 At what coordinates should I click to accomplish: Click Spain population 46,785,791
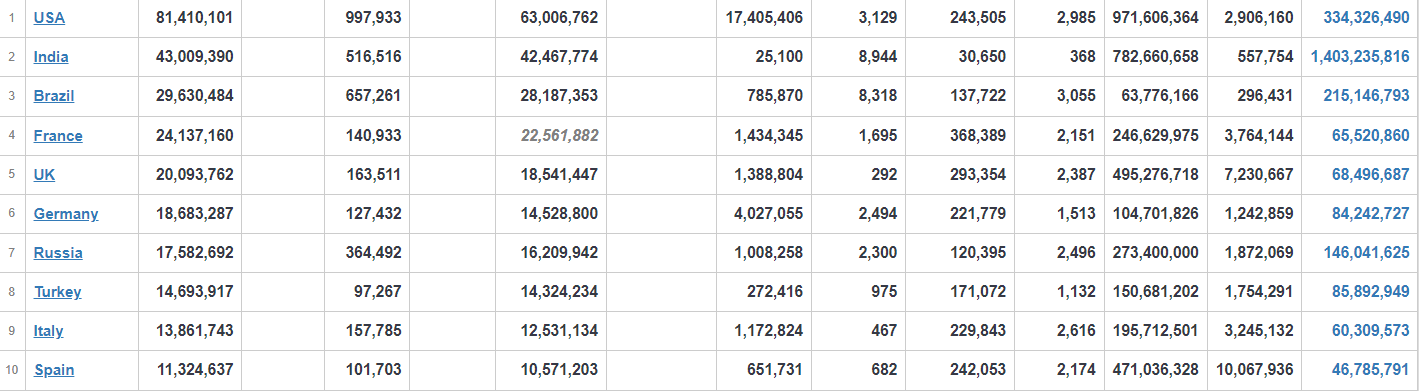point(1370,370)
